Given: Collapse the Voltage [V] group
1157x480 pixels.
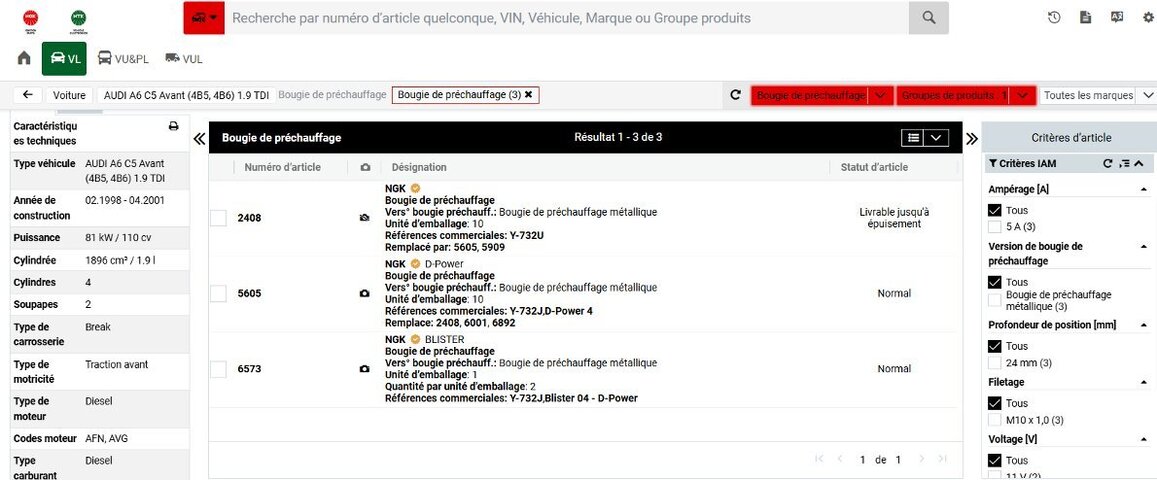Looking at the screenshot, I should tap(1144, 439).
